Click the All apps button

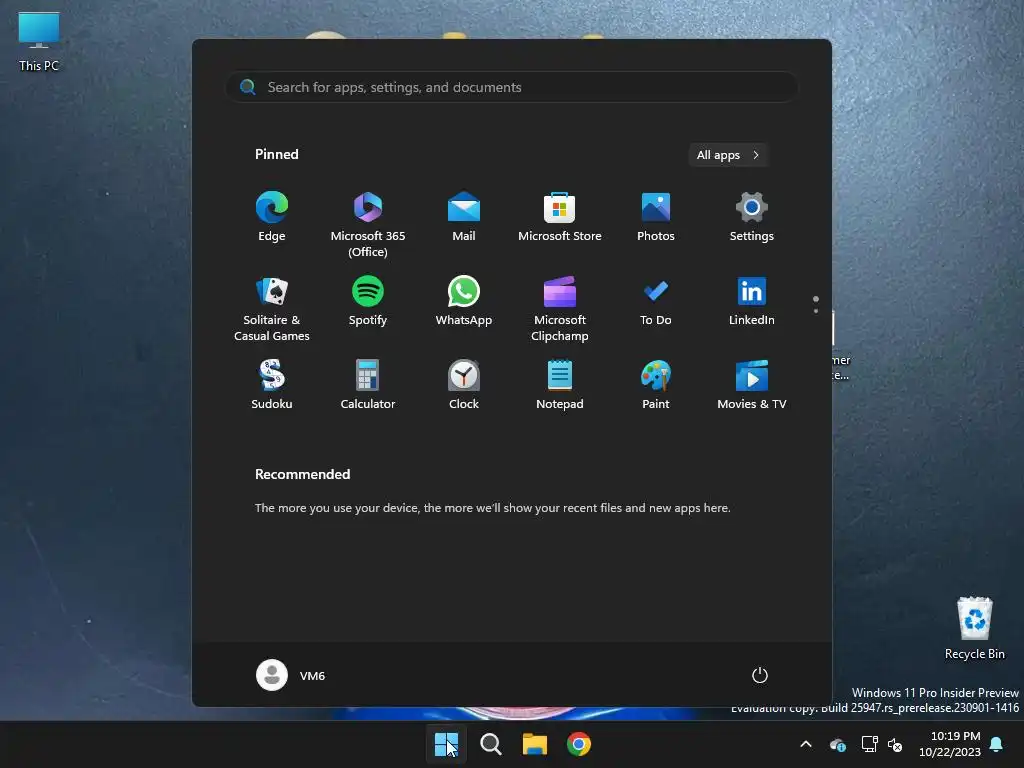pos(728,155)
